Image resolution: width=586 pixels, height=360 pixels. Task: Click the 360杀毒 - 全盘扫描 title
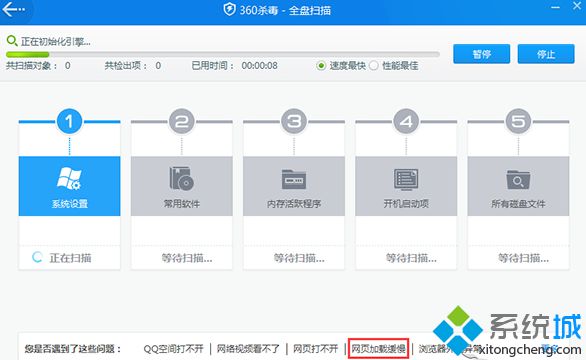click(285, 10)
